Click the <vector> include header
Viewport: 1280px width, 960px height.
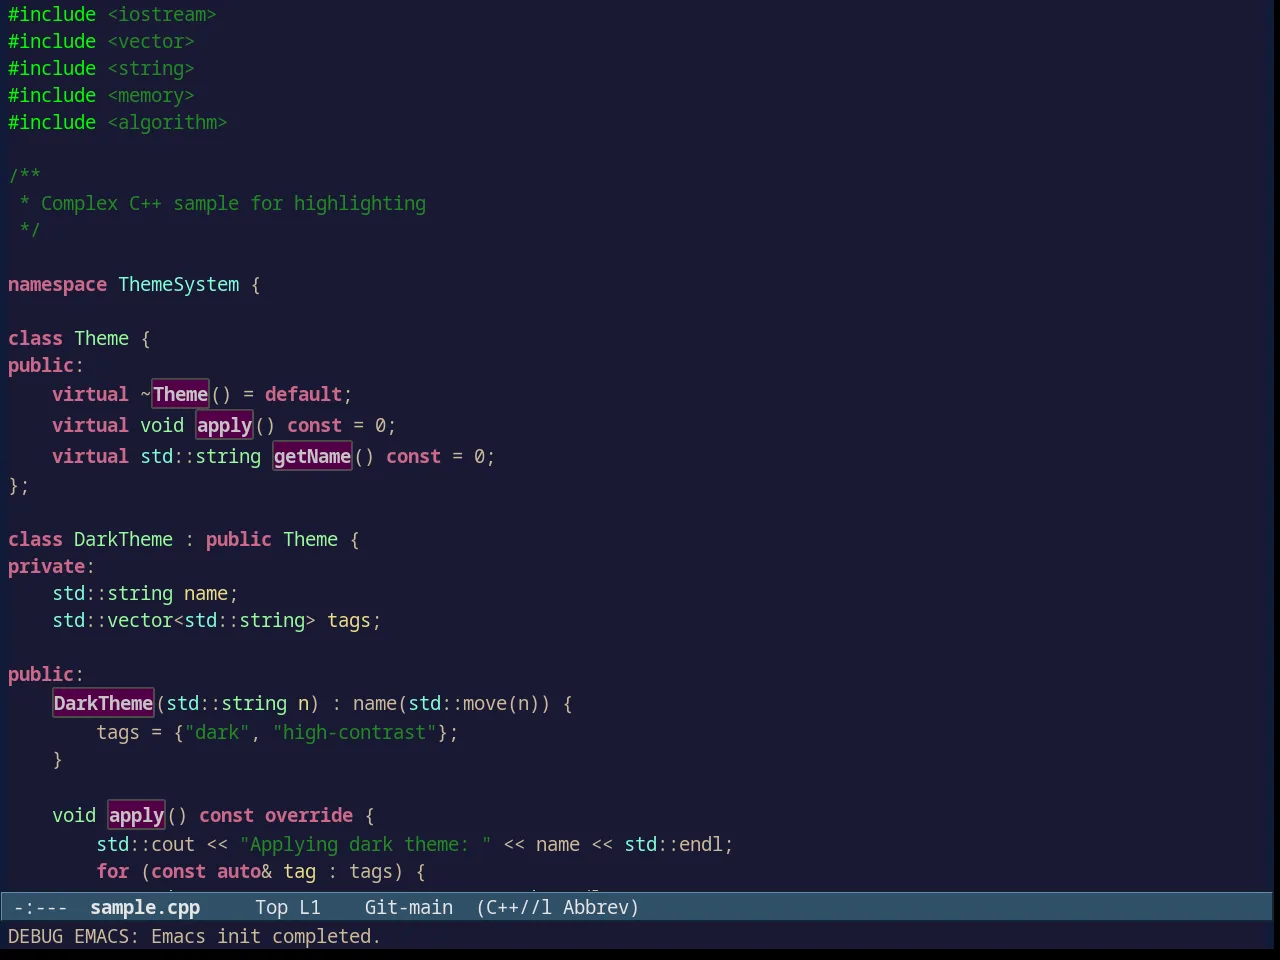point(151,42)
